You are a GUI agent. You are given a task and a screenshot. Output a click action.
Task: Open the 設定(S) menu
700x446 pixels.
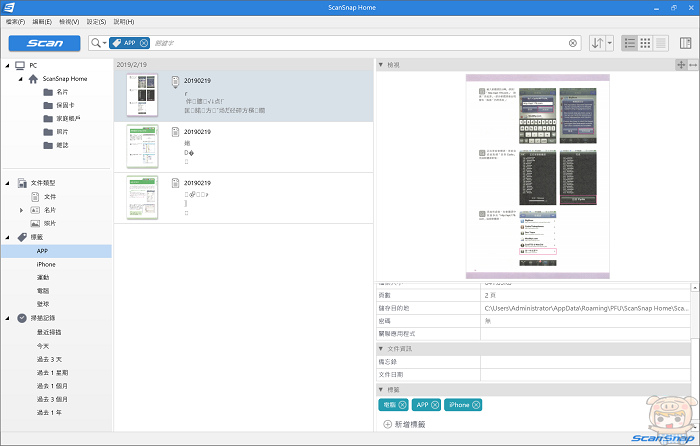coord(96,20)
